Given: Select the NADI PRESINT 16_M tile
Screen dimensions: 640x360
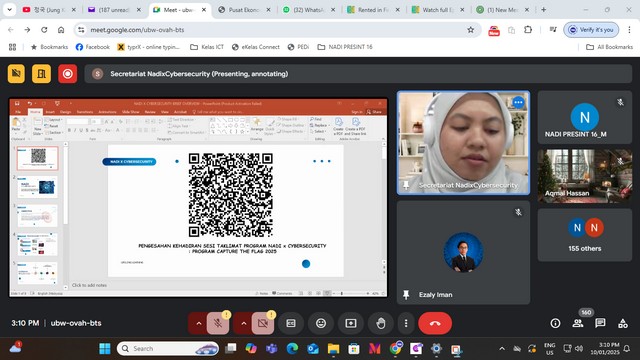Looking at the screenshot, I should point(584,117).
